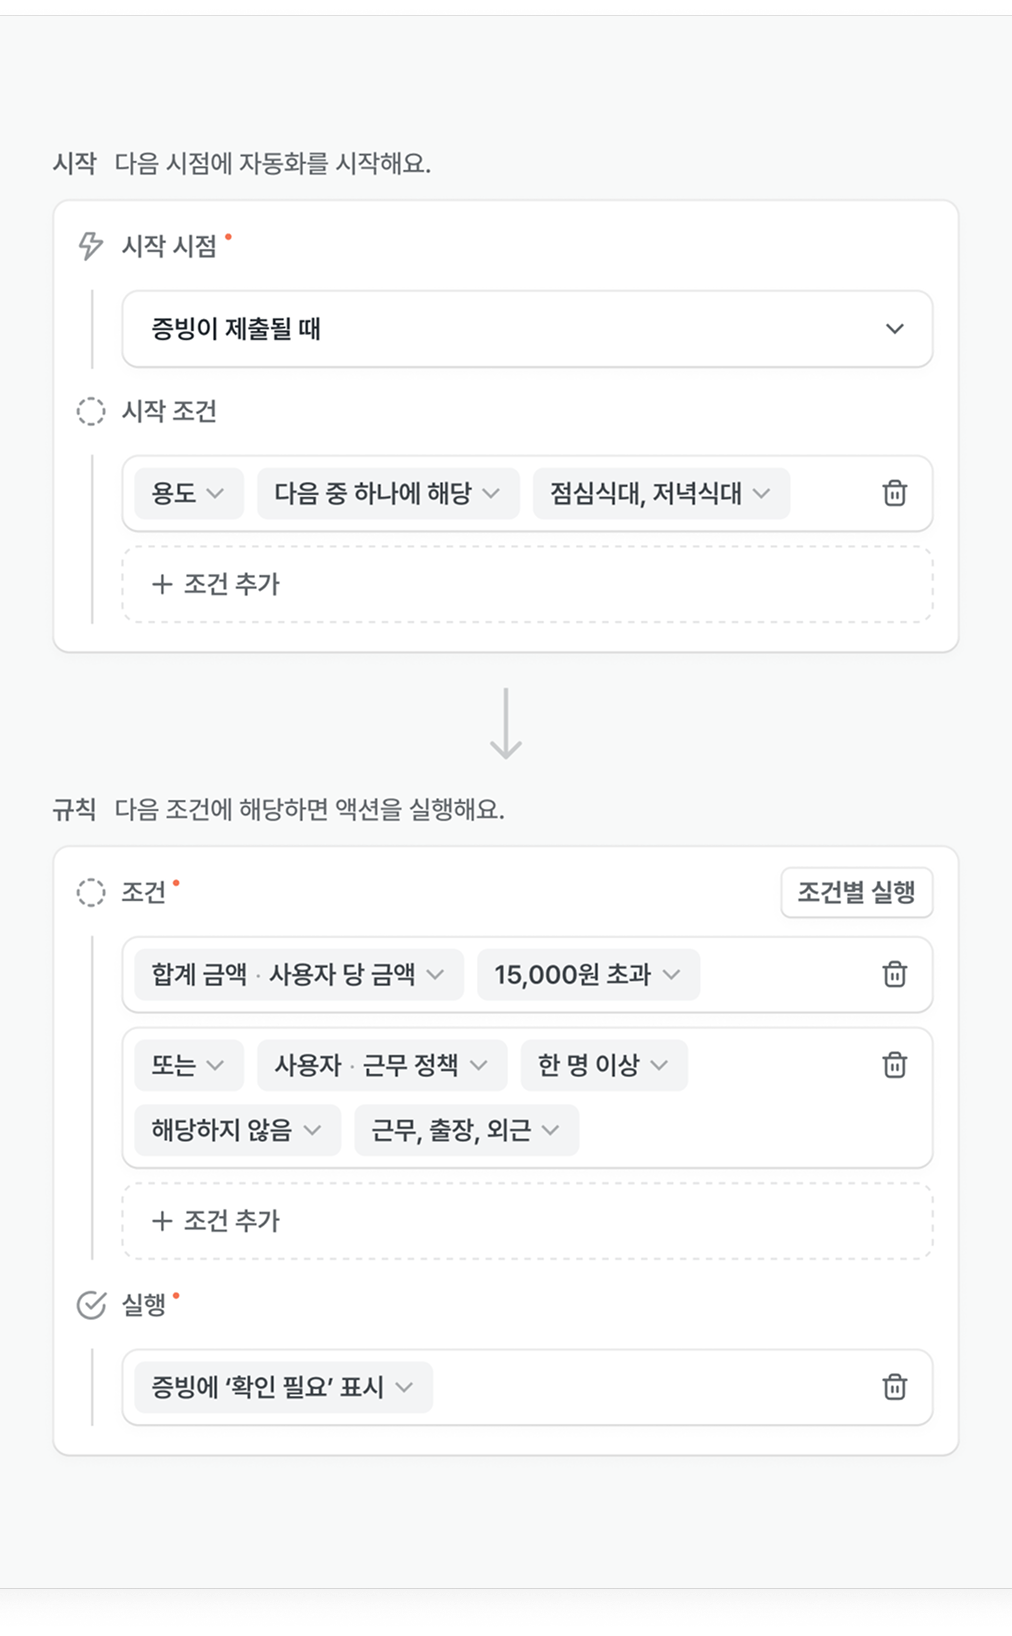Click the dashed circle icon beside 시작 조건
Viewport: 1012px width, 1636px height.
click(91, 411)
